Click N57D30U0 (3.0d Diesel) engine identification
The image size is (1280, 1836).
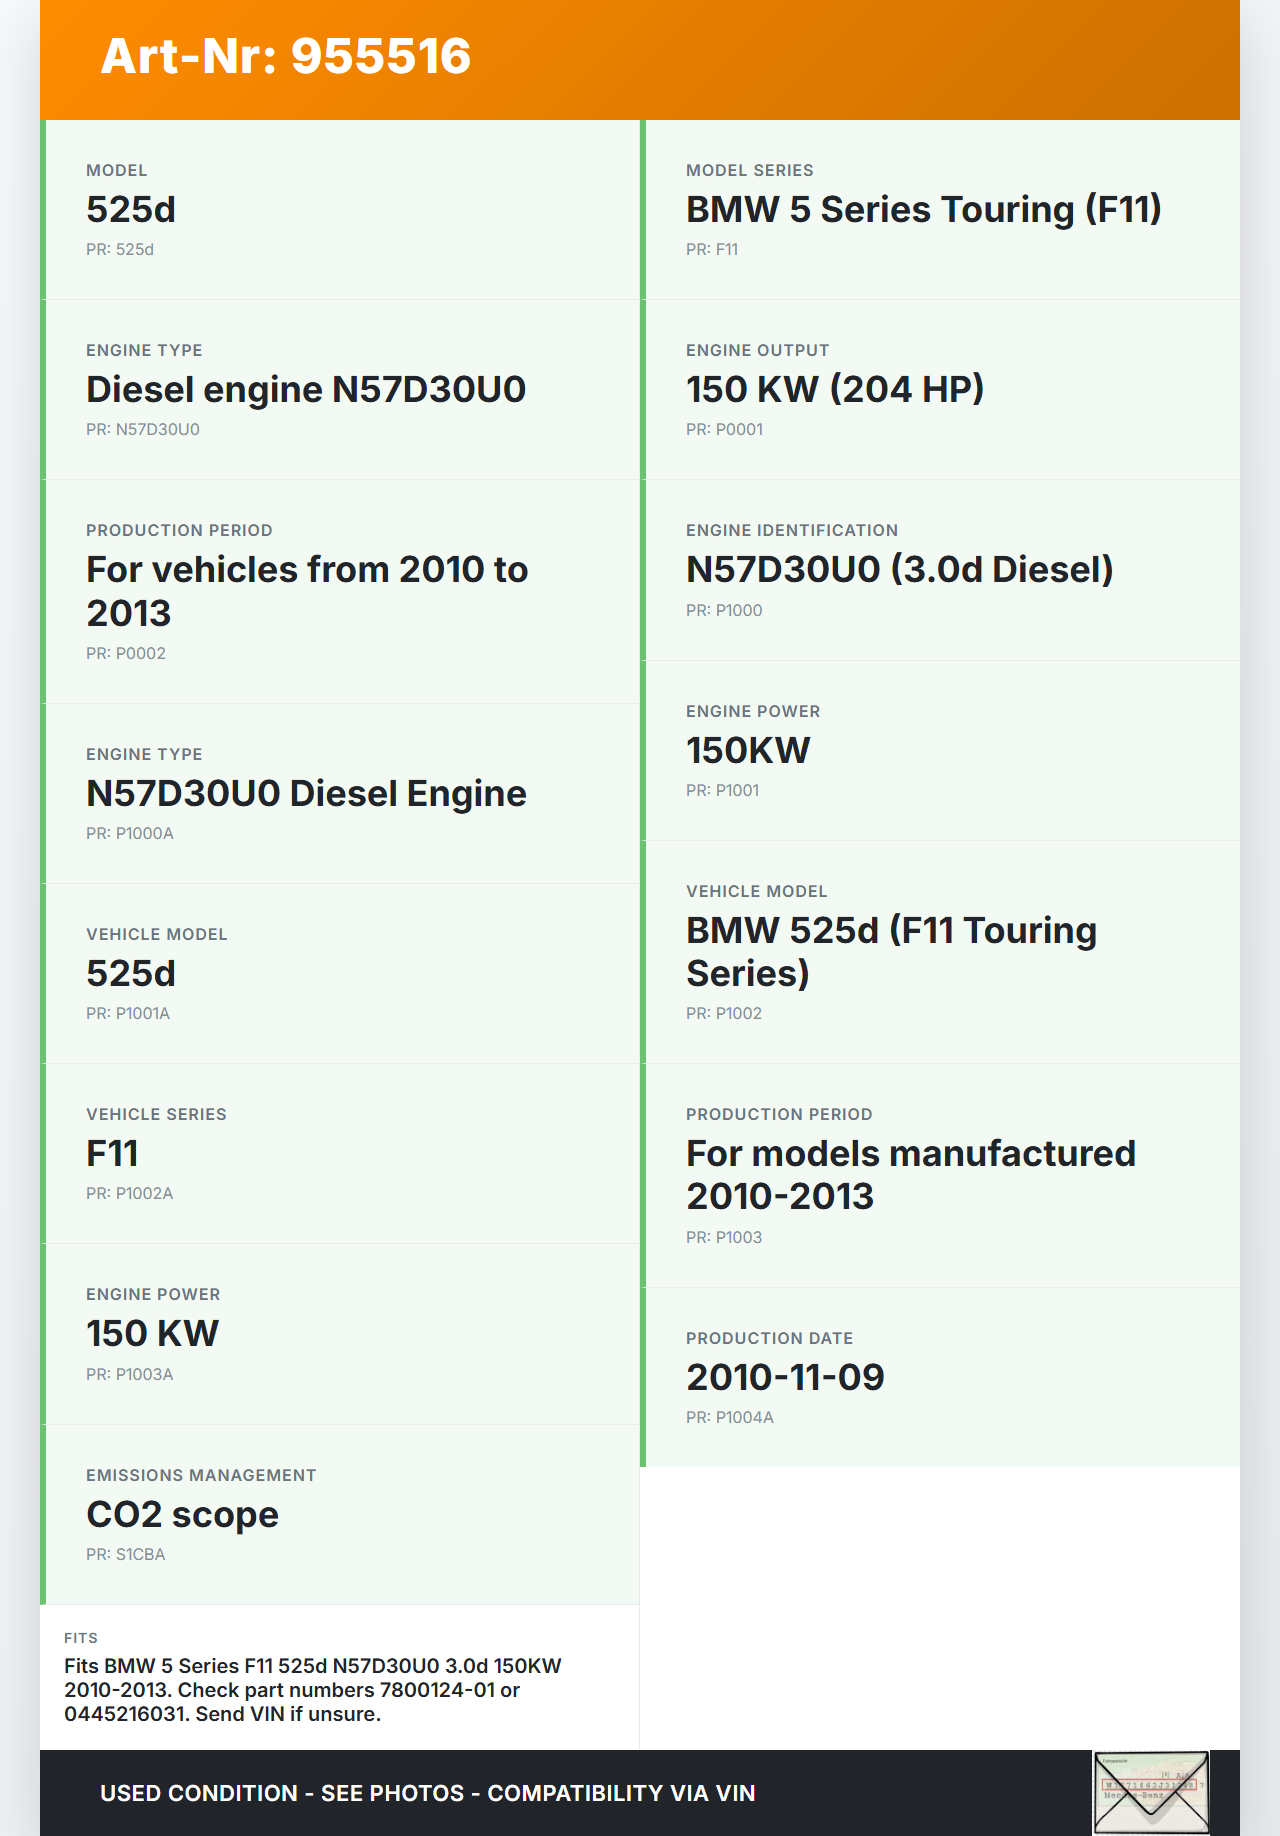pos(899,570)
